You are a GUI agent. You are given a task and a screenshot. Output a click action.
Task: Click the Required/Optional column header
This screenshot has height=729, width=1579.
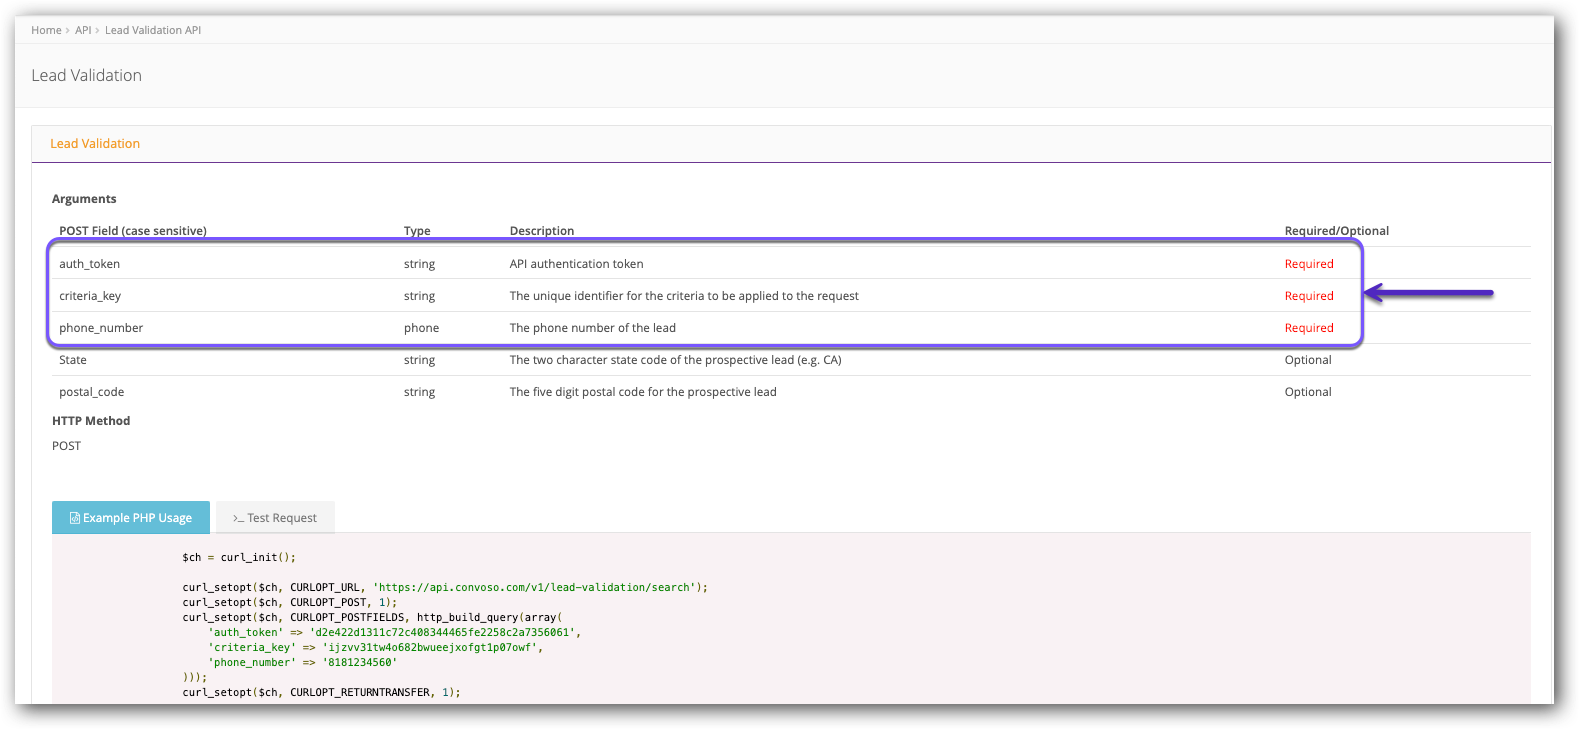click(x=1337, y=231)
